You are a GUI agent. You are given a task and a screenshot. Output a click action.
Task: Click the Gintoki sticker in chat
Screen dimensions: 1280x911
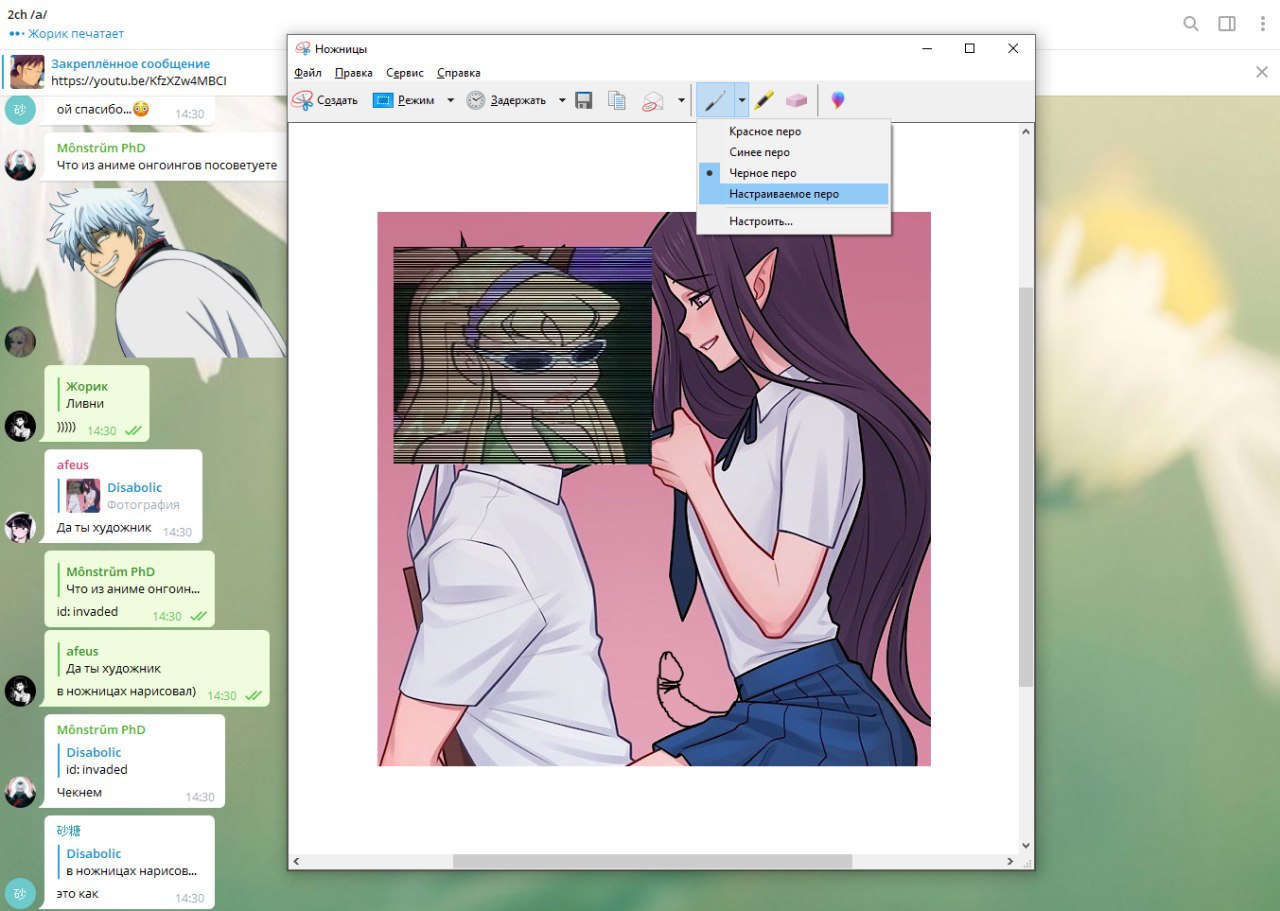(x=166, y=274)
